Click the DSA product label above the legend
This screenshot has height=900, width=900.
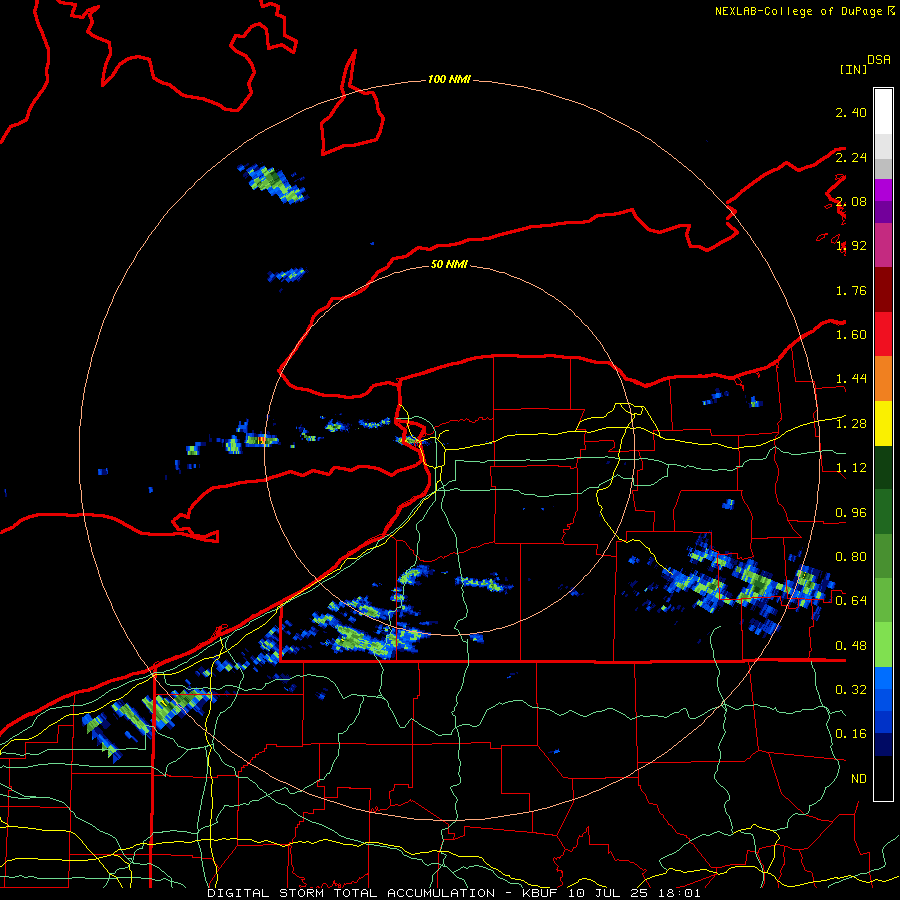(x=878, y=59)
